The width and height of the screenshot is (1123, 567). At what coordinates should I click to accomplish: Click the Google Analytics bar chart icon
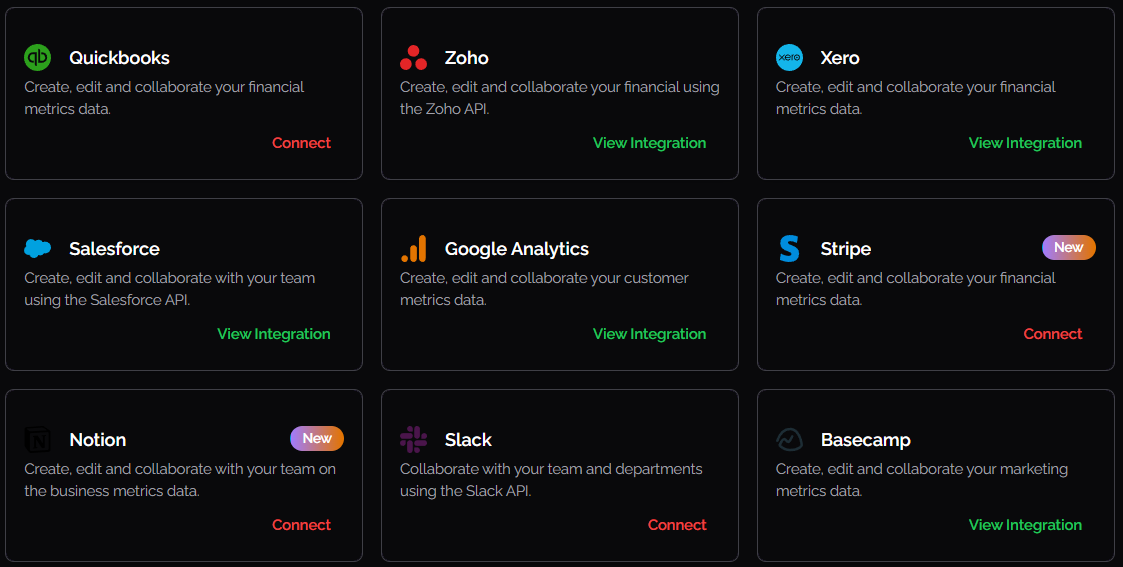(x=413, y=249)
